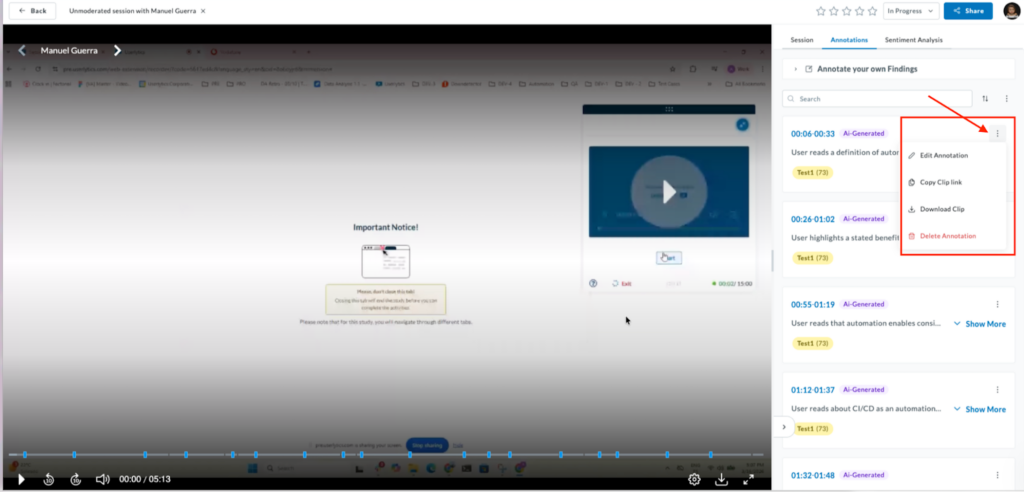Jump to the 00:55-01:19 timestamp
Image resolution: width=1024 pixels, height=492 pixels.
click(812, 304)
